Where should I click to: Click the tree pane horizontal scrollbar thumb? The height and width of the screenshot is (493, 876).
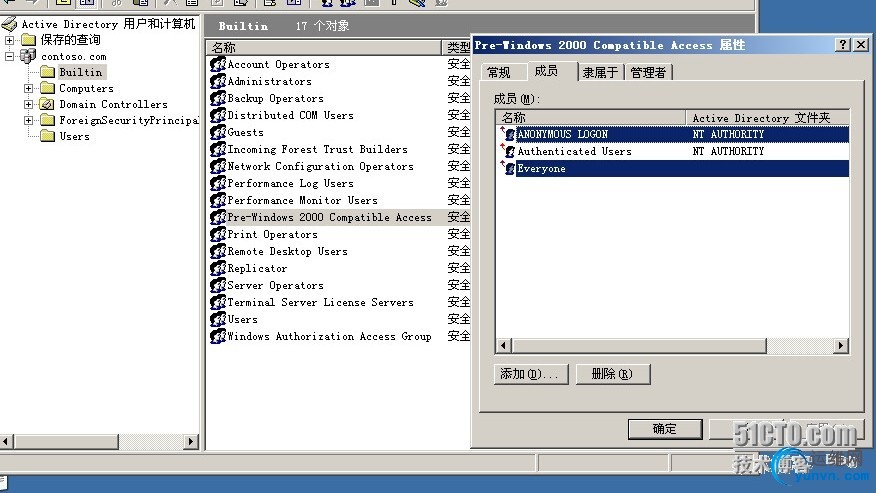tap(66, 442)
